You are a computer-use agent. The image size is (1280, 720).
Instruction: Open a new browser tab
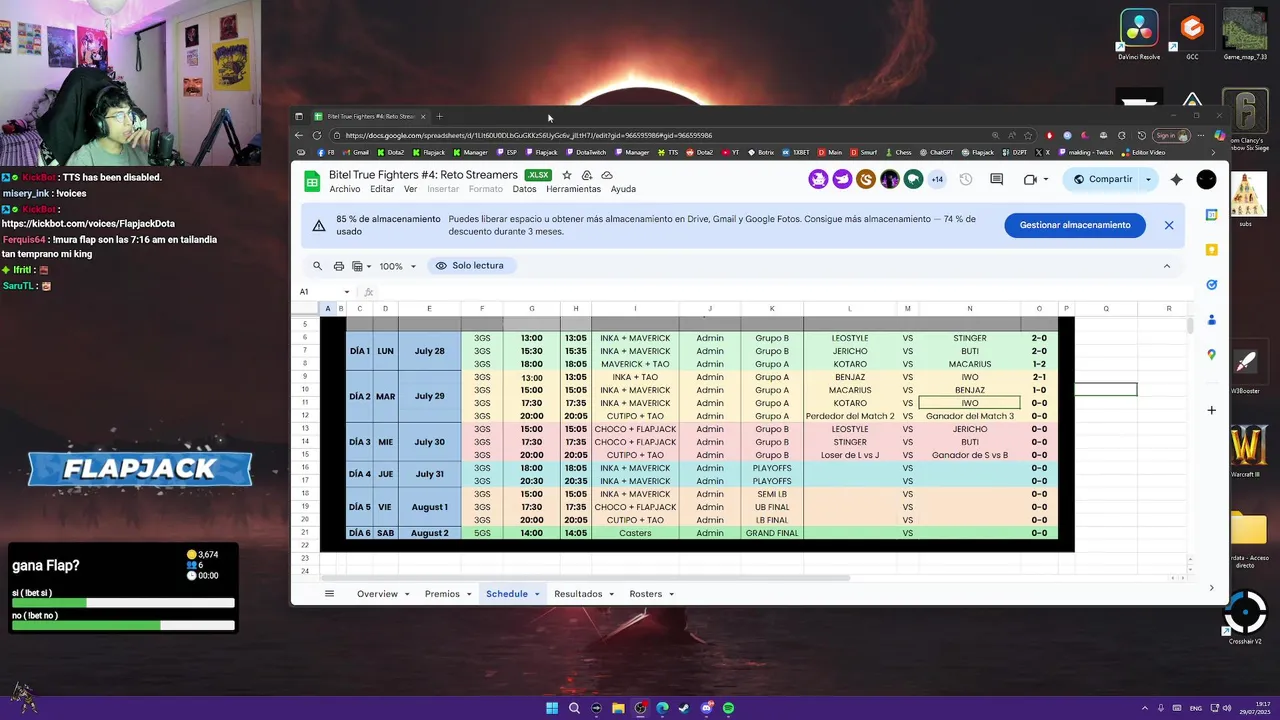tap(439, 116)
